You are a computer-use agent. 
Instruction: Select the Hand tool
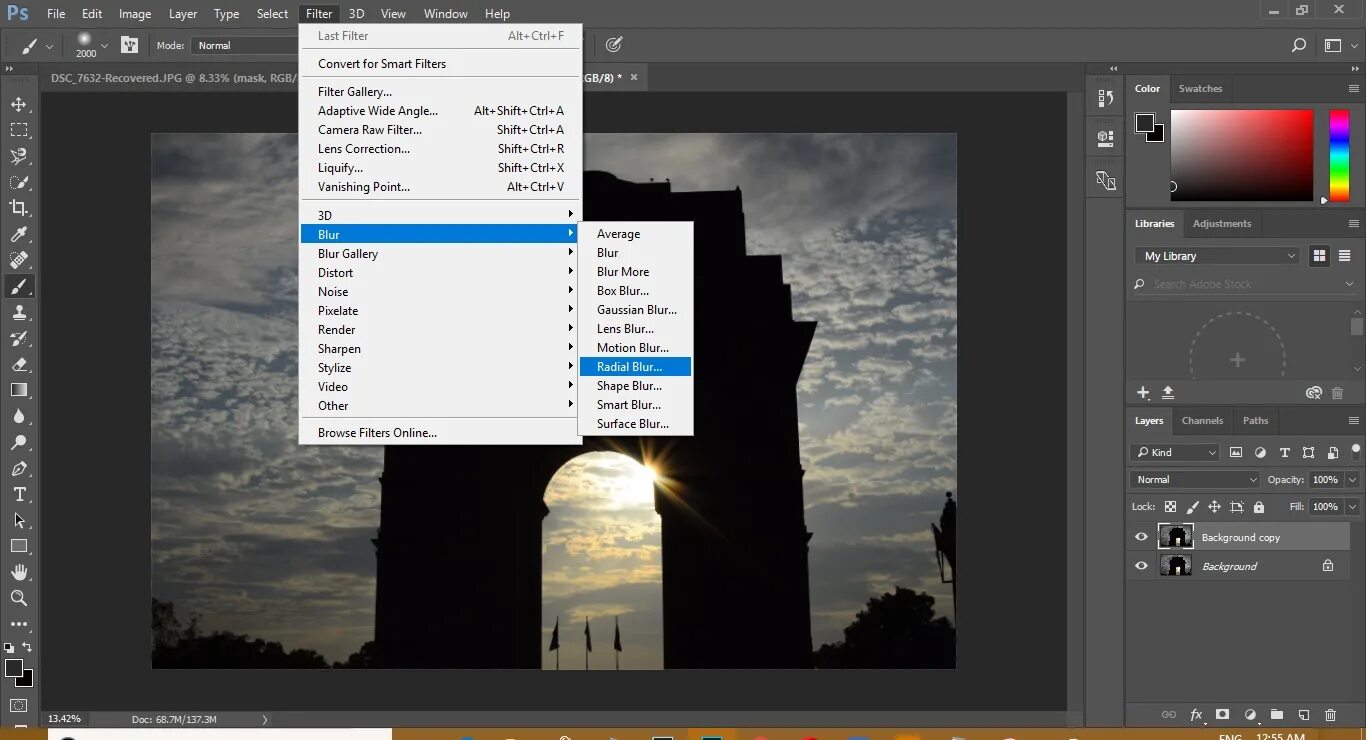pyautogui.click(x=19, y=572)
